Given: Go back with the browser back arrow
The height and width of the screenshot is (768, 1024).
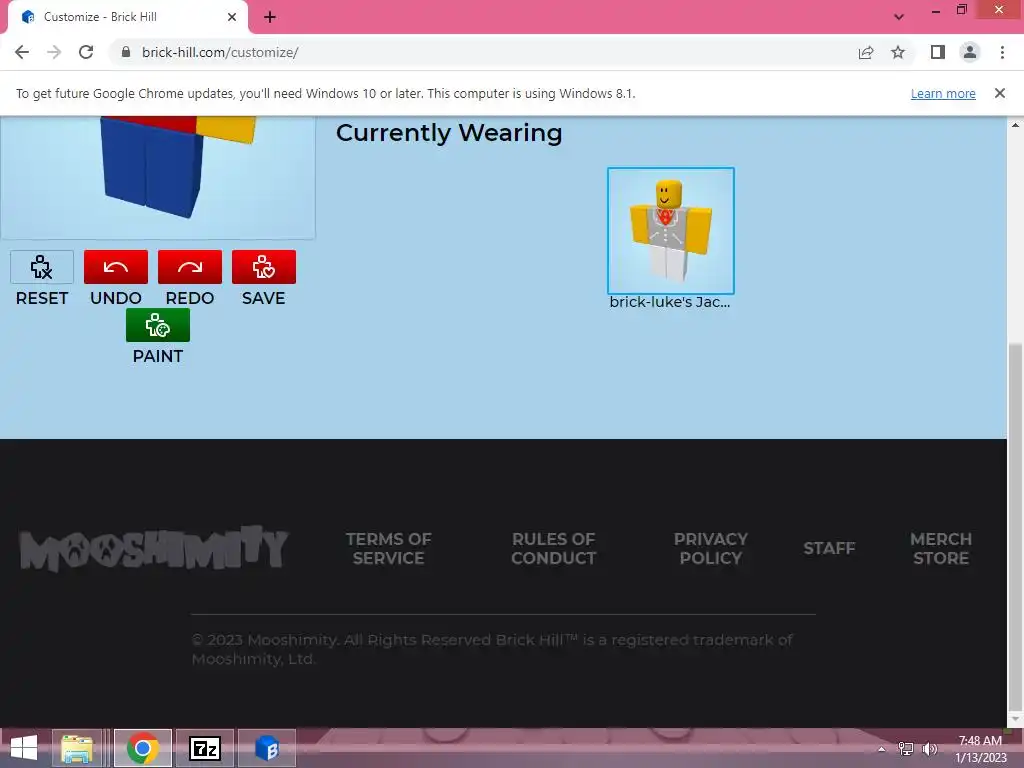Looking at the screenshot, I should [22, 52].
